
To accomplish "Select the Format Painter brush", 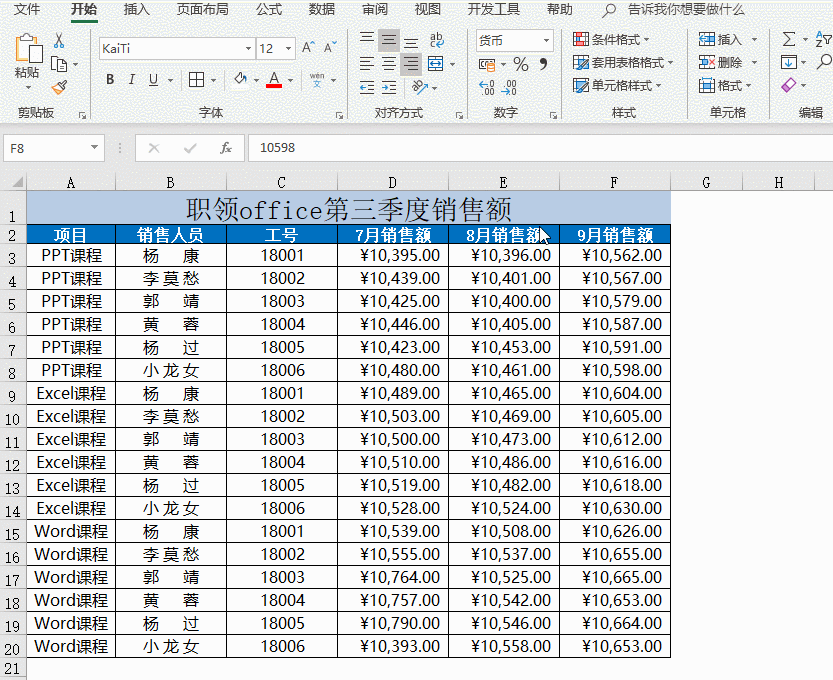I will pyautogui.click(x=59, y=87).
